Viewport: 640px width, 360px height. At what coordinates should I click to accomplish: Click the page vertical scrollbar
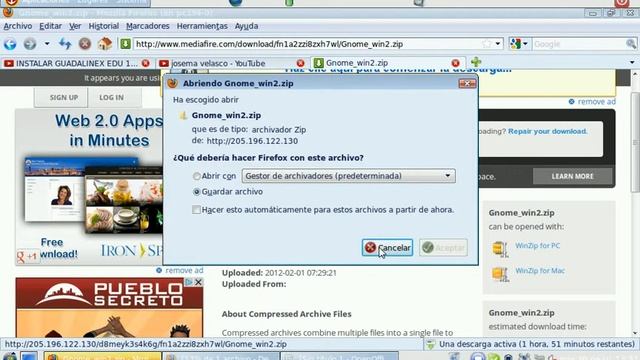click(x=635, y=143)
